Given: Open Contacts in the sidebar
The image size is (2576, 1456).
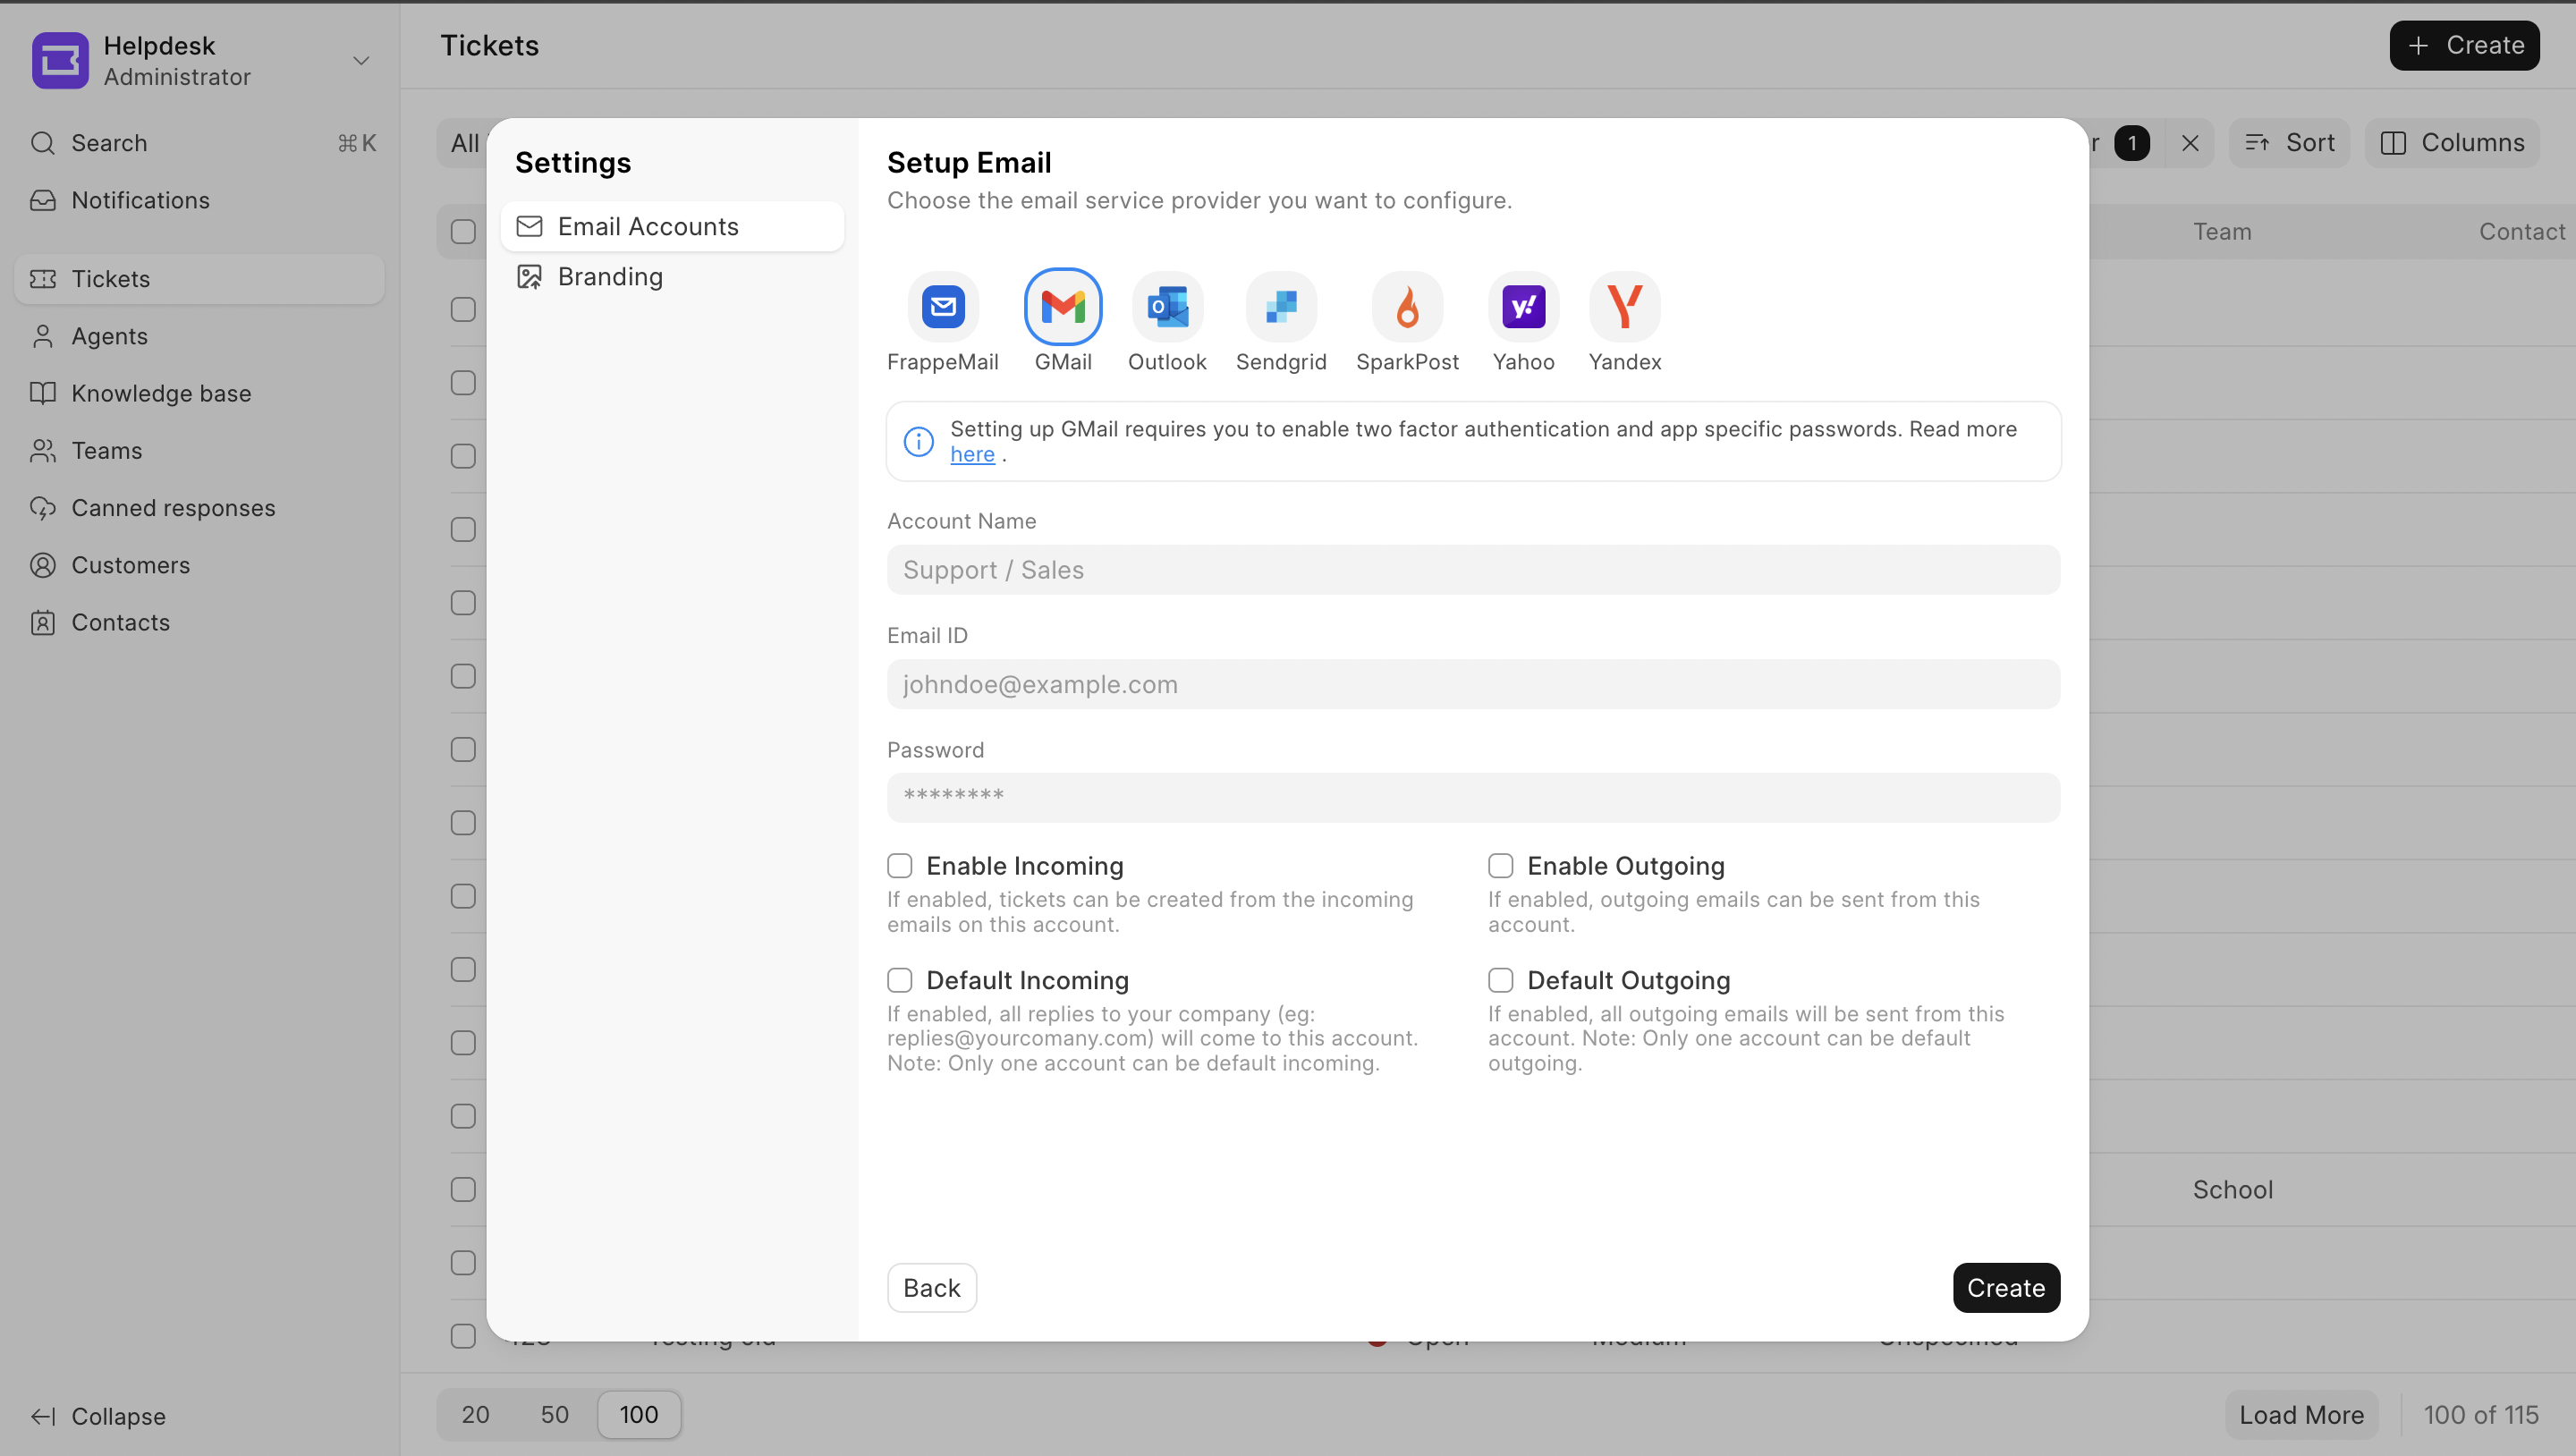Looking at the screenshot, I should click(200, 623).
